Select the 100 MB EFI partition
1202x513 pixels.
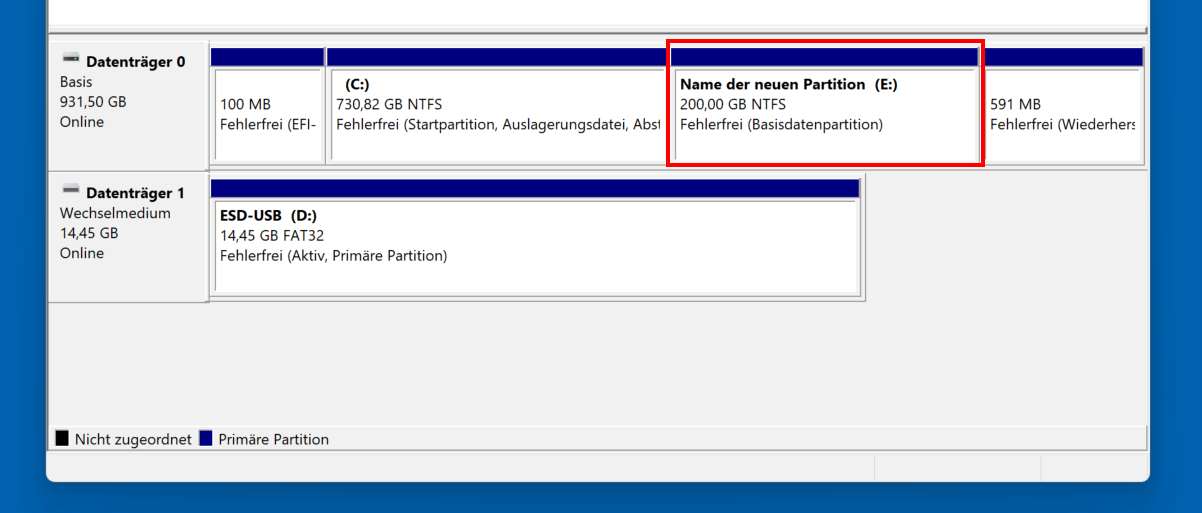coord(267,105)
